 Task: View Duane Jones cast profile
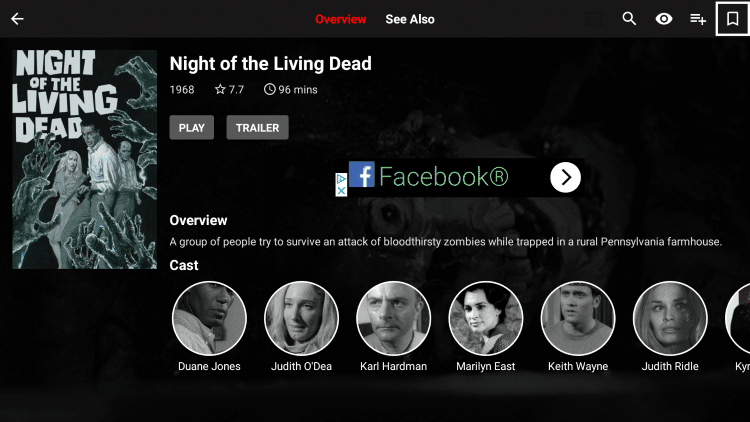[209, 318]
